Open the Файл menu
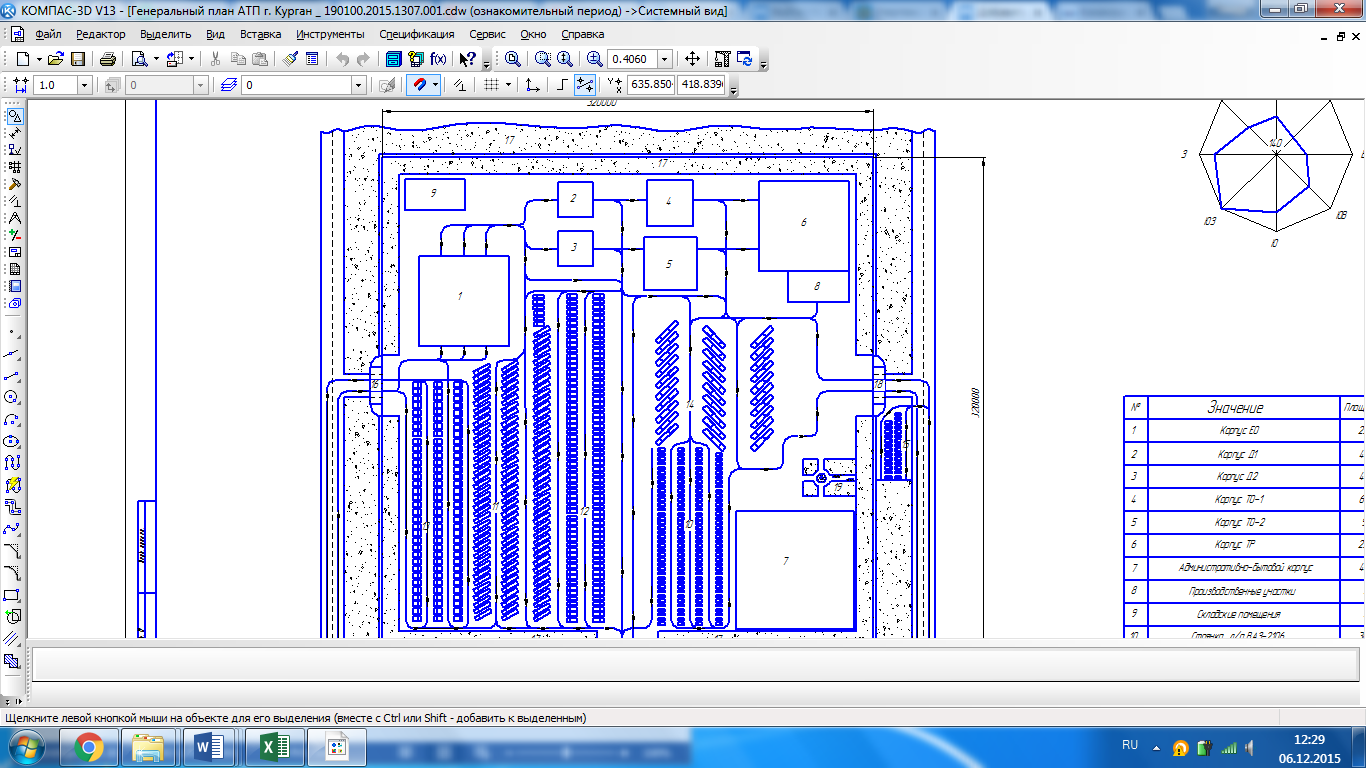The image size is (1366, 768). [x=47, y=33]
